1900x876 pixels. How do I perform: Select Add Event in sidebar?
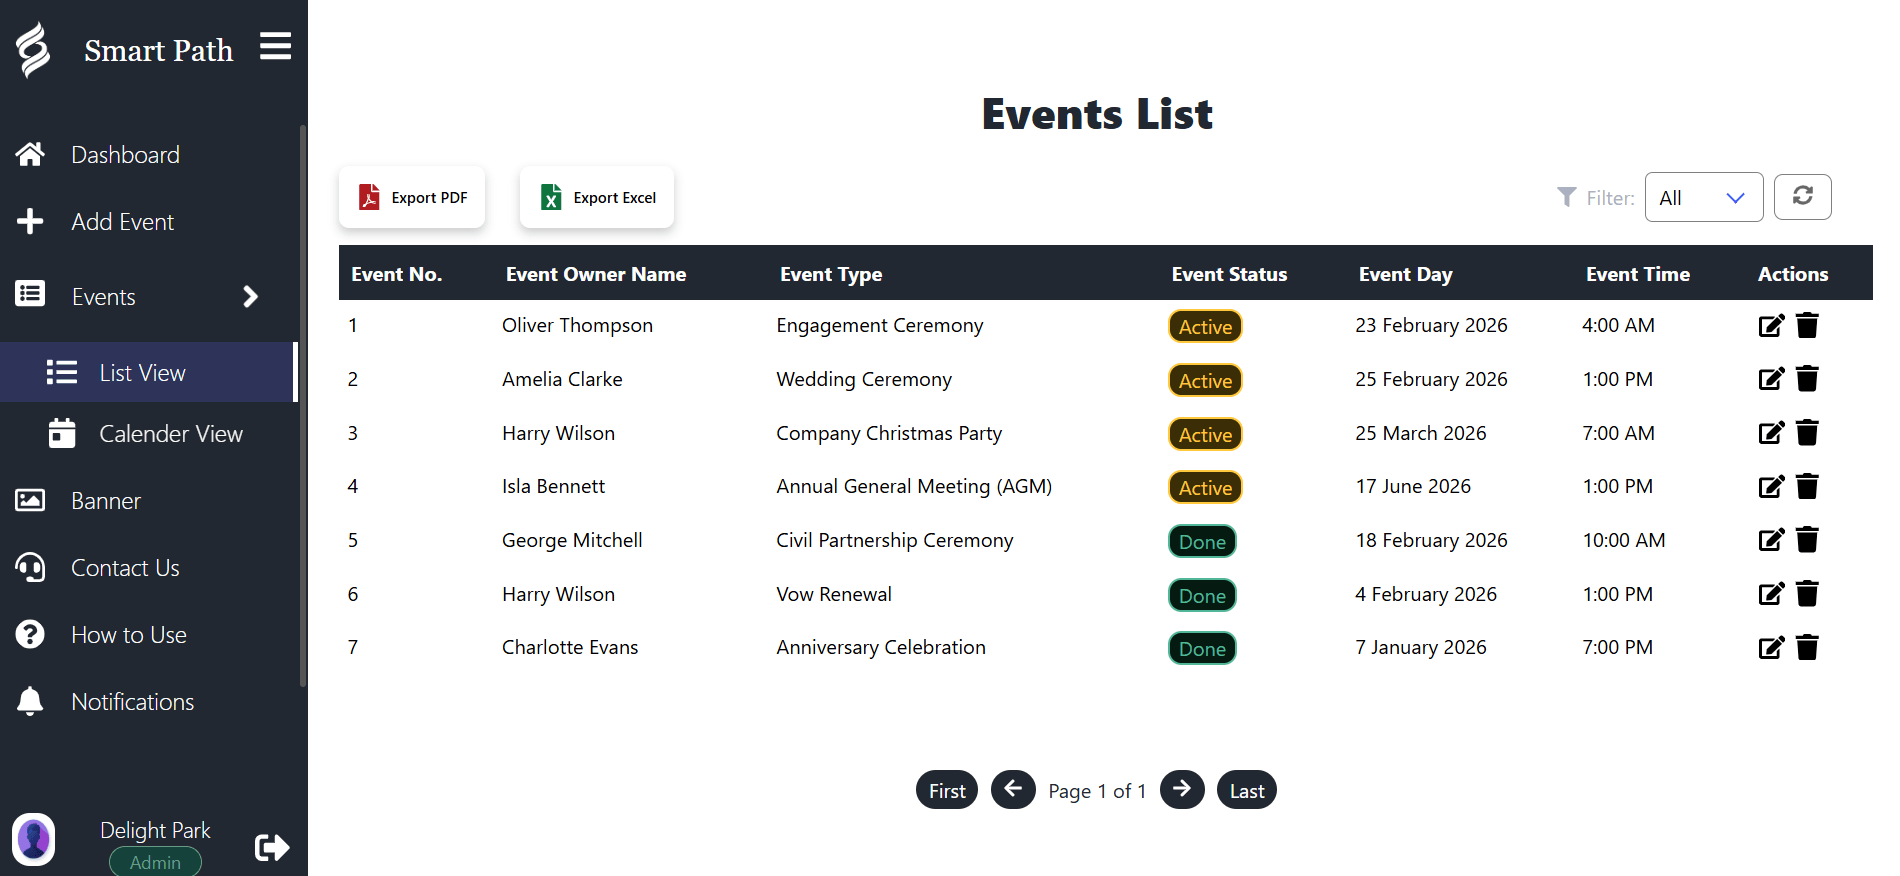[122, 222]
